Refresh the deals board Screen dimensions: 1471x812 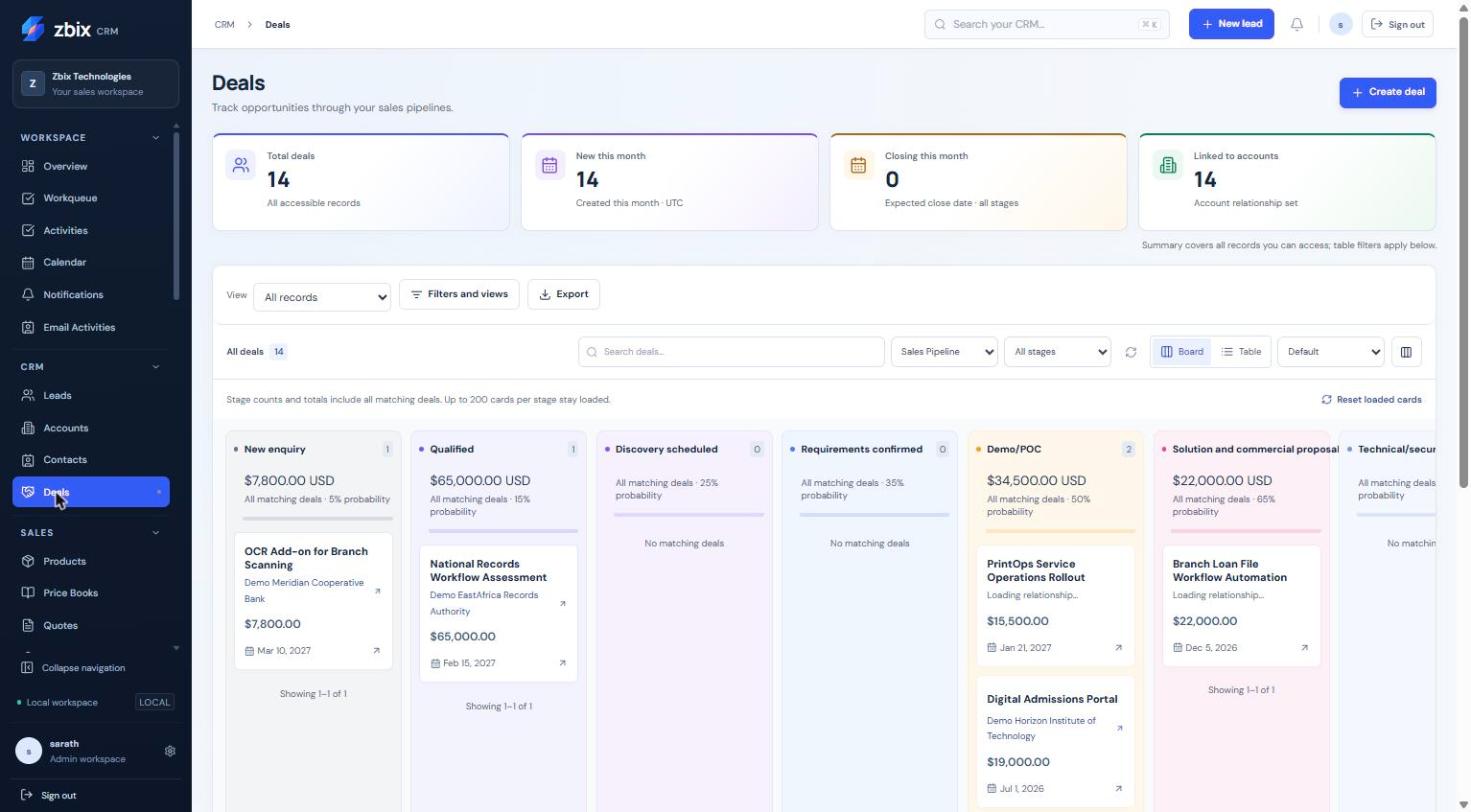[x=1131, y=352]
